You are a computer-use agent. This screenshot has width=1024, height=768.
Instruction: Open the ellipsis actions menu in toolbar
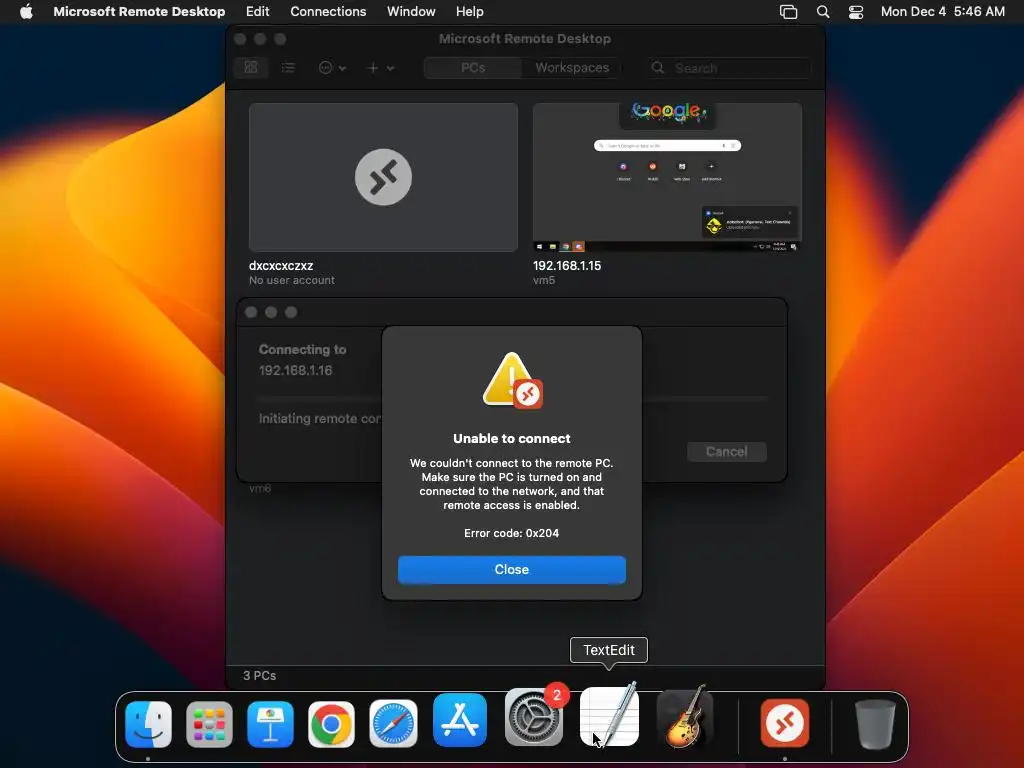click(x=332, y=67)
